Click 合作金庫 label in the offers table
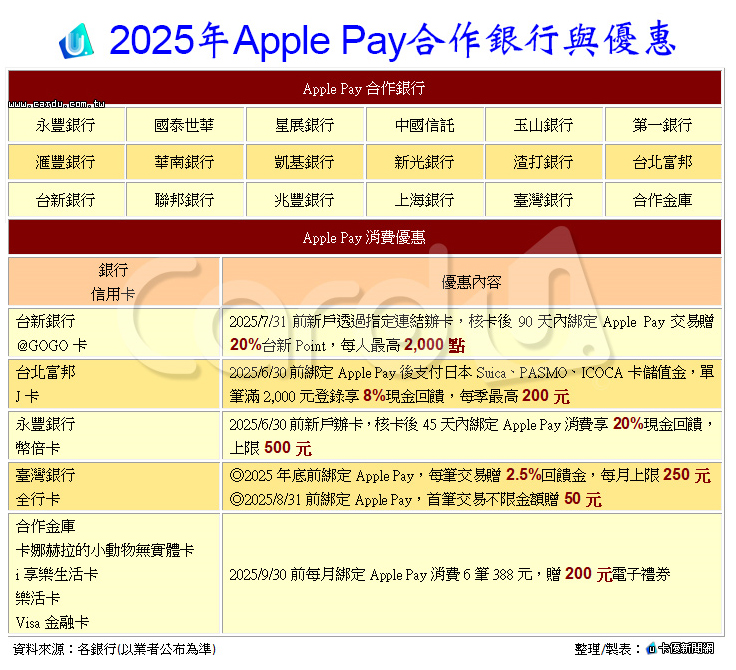This screenshot has height=670, width=736. click(46, 526)
